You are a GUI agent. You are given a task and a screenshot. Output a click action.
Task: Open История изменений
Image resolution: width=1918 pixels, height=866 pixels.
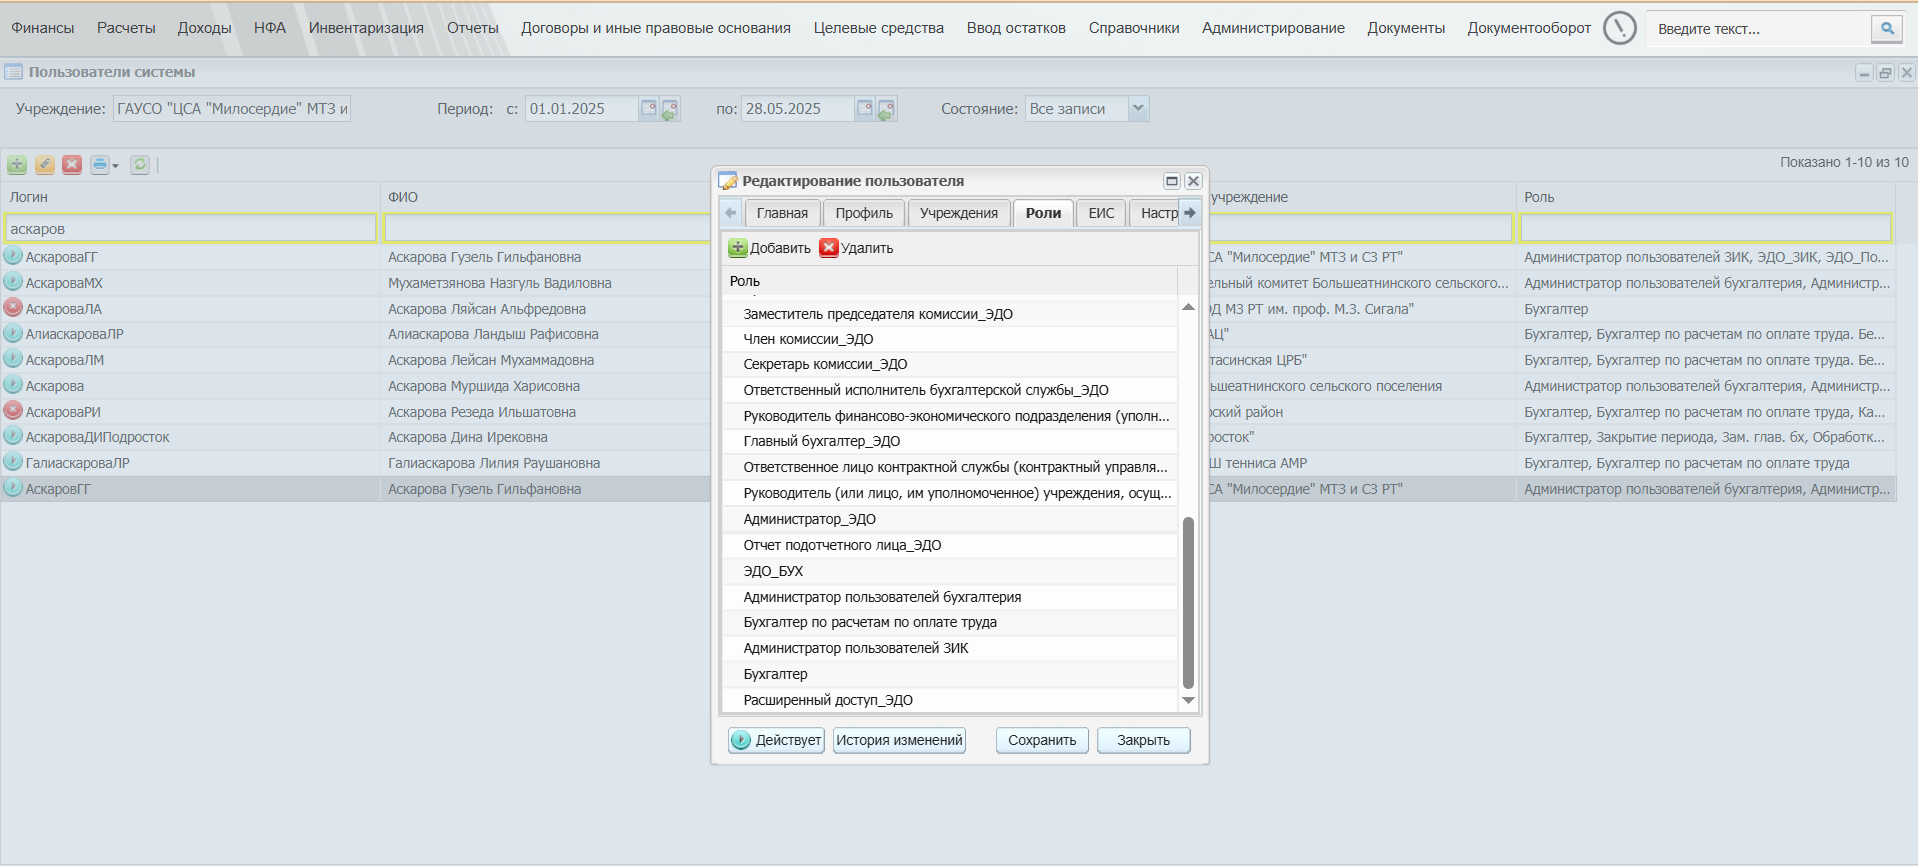[899, 740]
